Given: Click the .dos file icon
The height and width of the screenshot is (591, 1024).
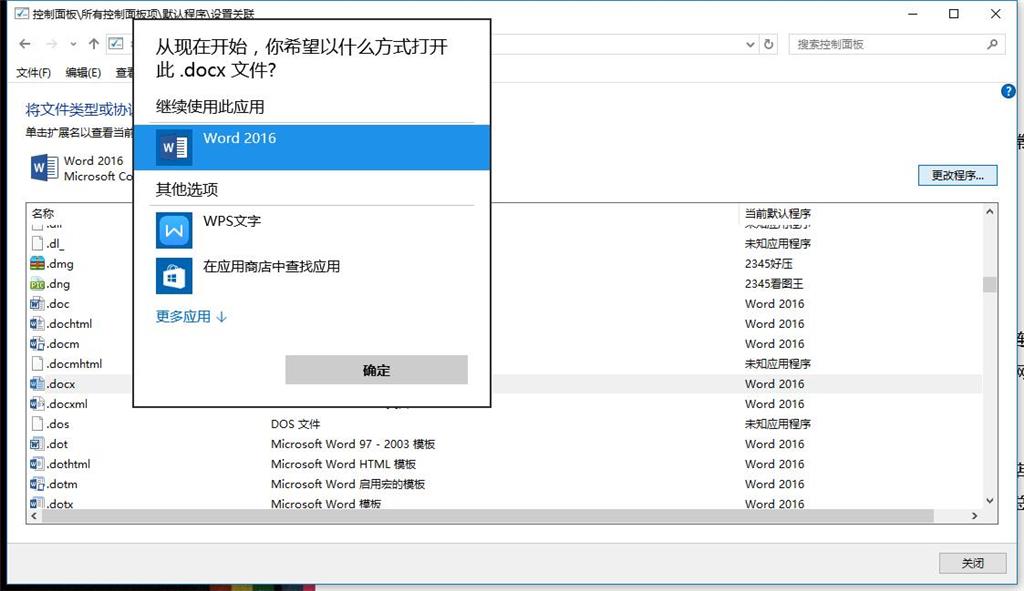Looking at the screenshot, I should click(37, 424).
